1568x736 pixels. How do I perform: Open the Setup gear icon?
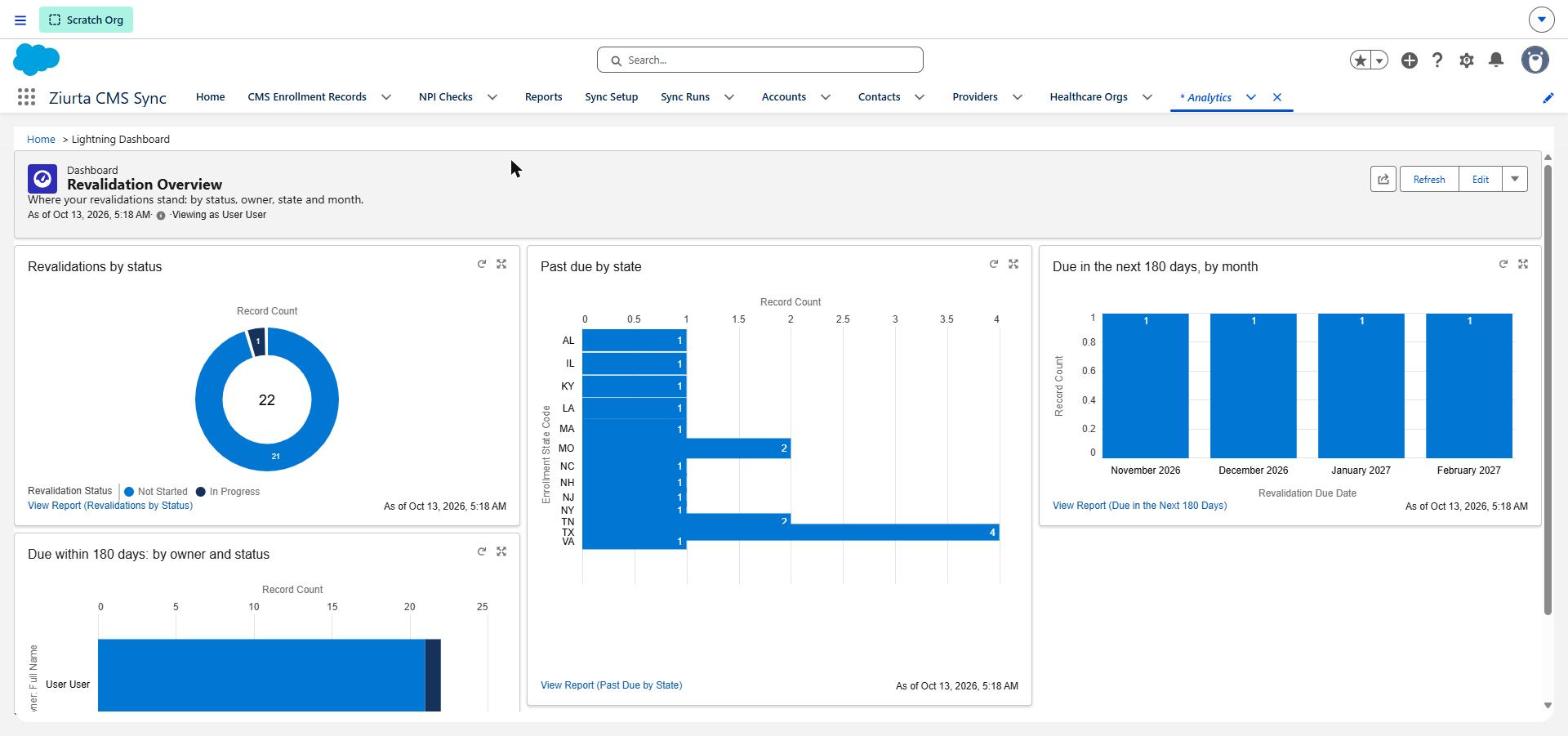(x=1466, y=60)
